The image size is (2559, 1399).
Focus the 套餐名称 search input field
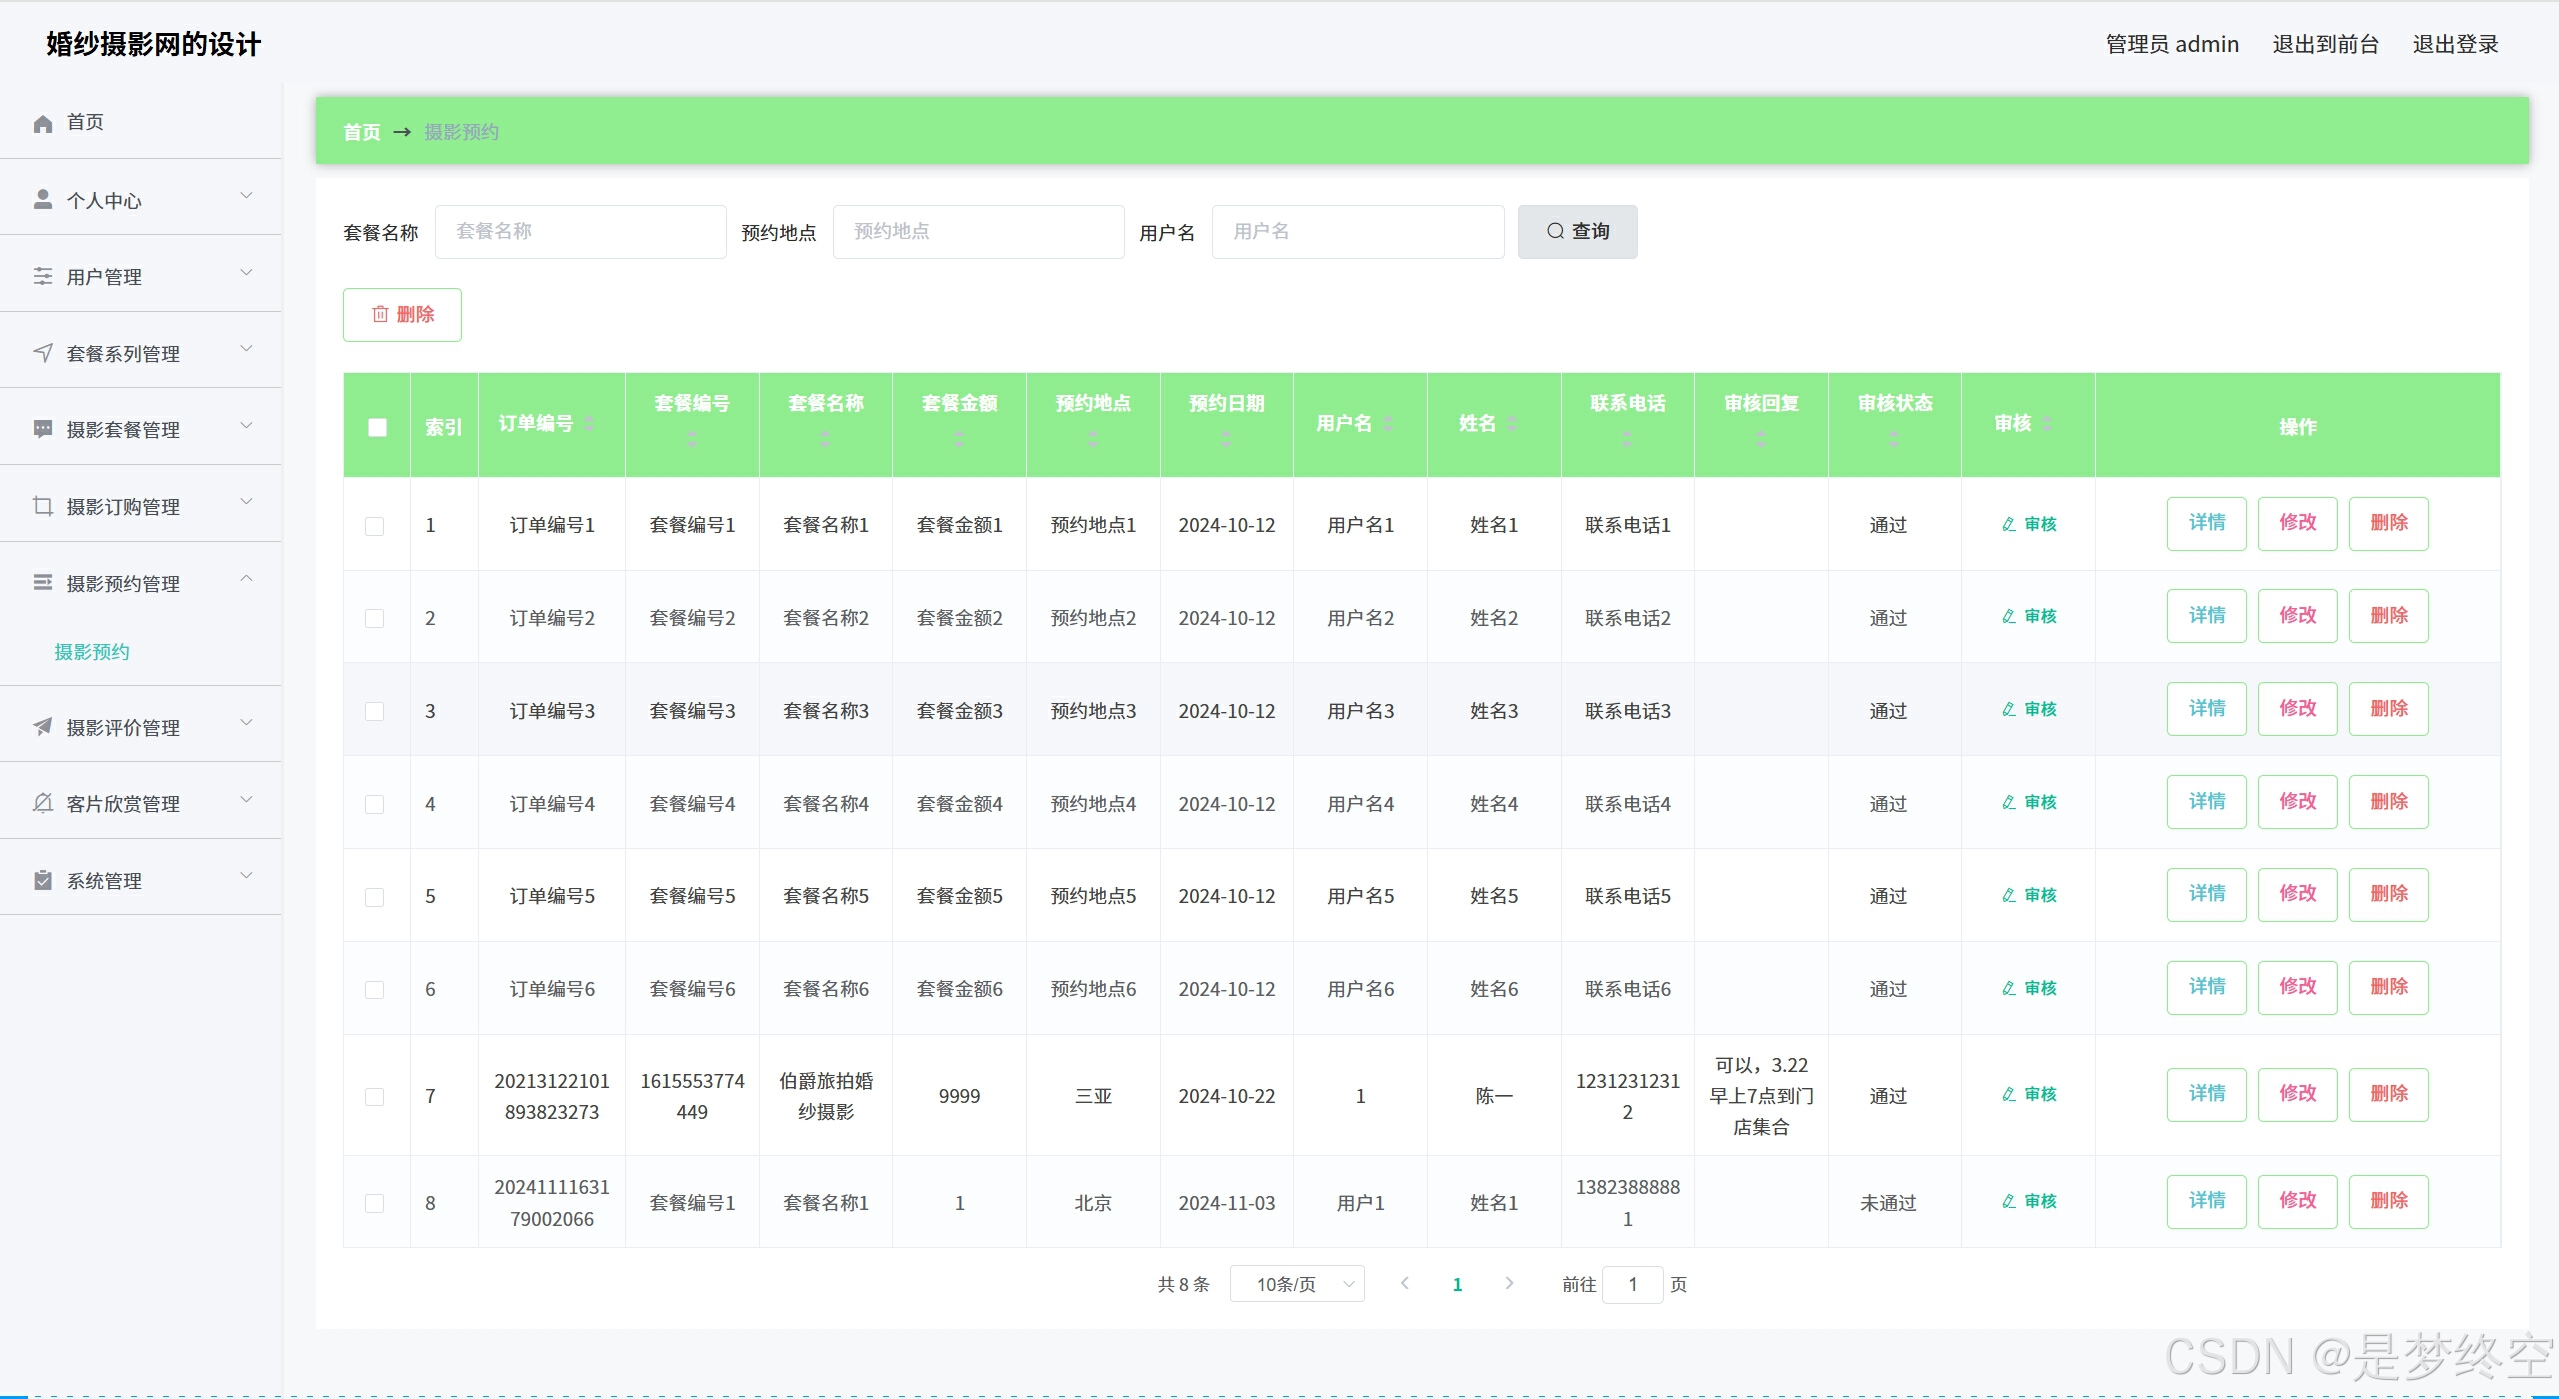pos(580,231)
